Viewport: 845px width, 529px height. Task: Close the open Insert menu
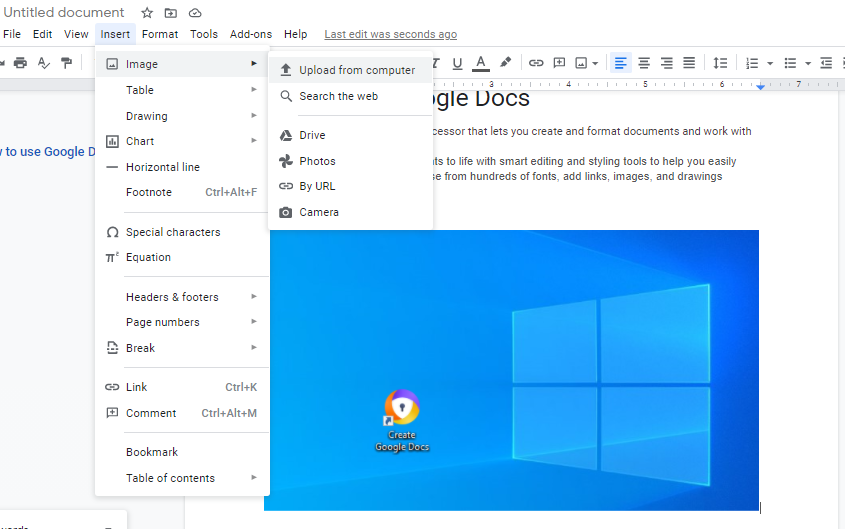(x=115, y=34)
